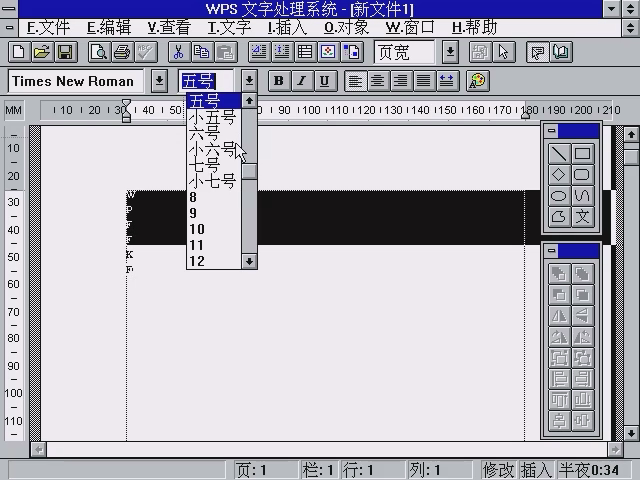The width and height of the screenshot is (640, 480).
Task: Open the H.帮助 menu
Action: tap(474, 28)
